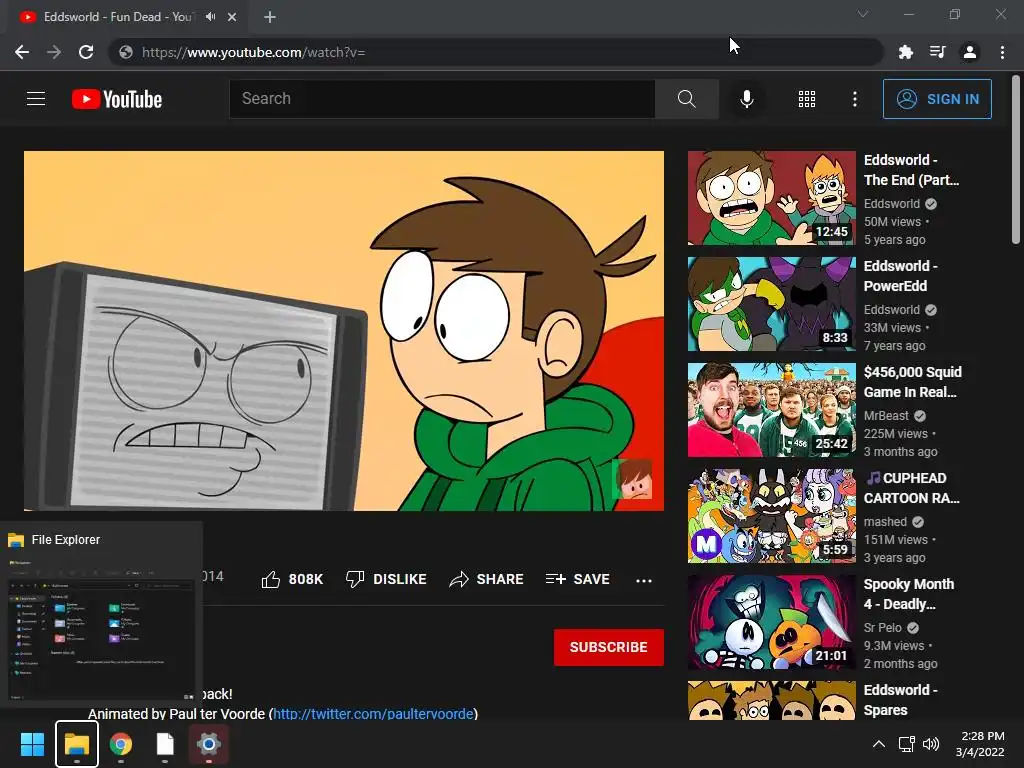Viewport: 1024px width, 768px height.
Task: Click blank document taskbar icon
Action: pos(165,744)
